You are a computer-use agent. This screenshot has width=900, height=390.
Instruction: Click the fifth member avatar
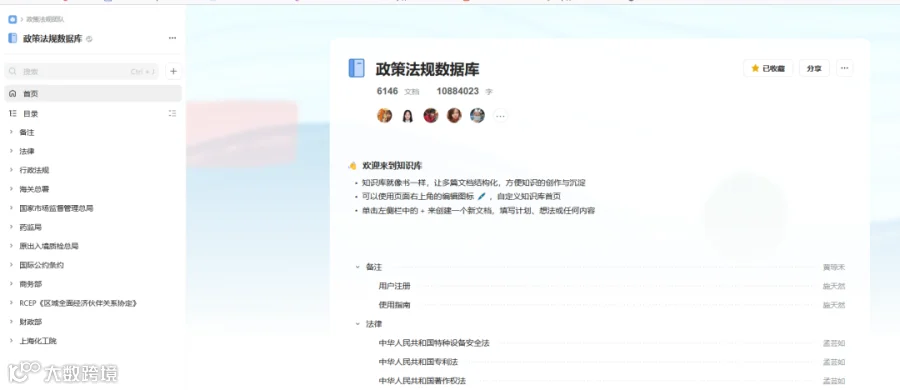(x=478, y=115)
